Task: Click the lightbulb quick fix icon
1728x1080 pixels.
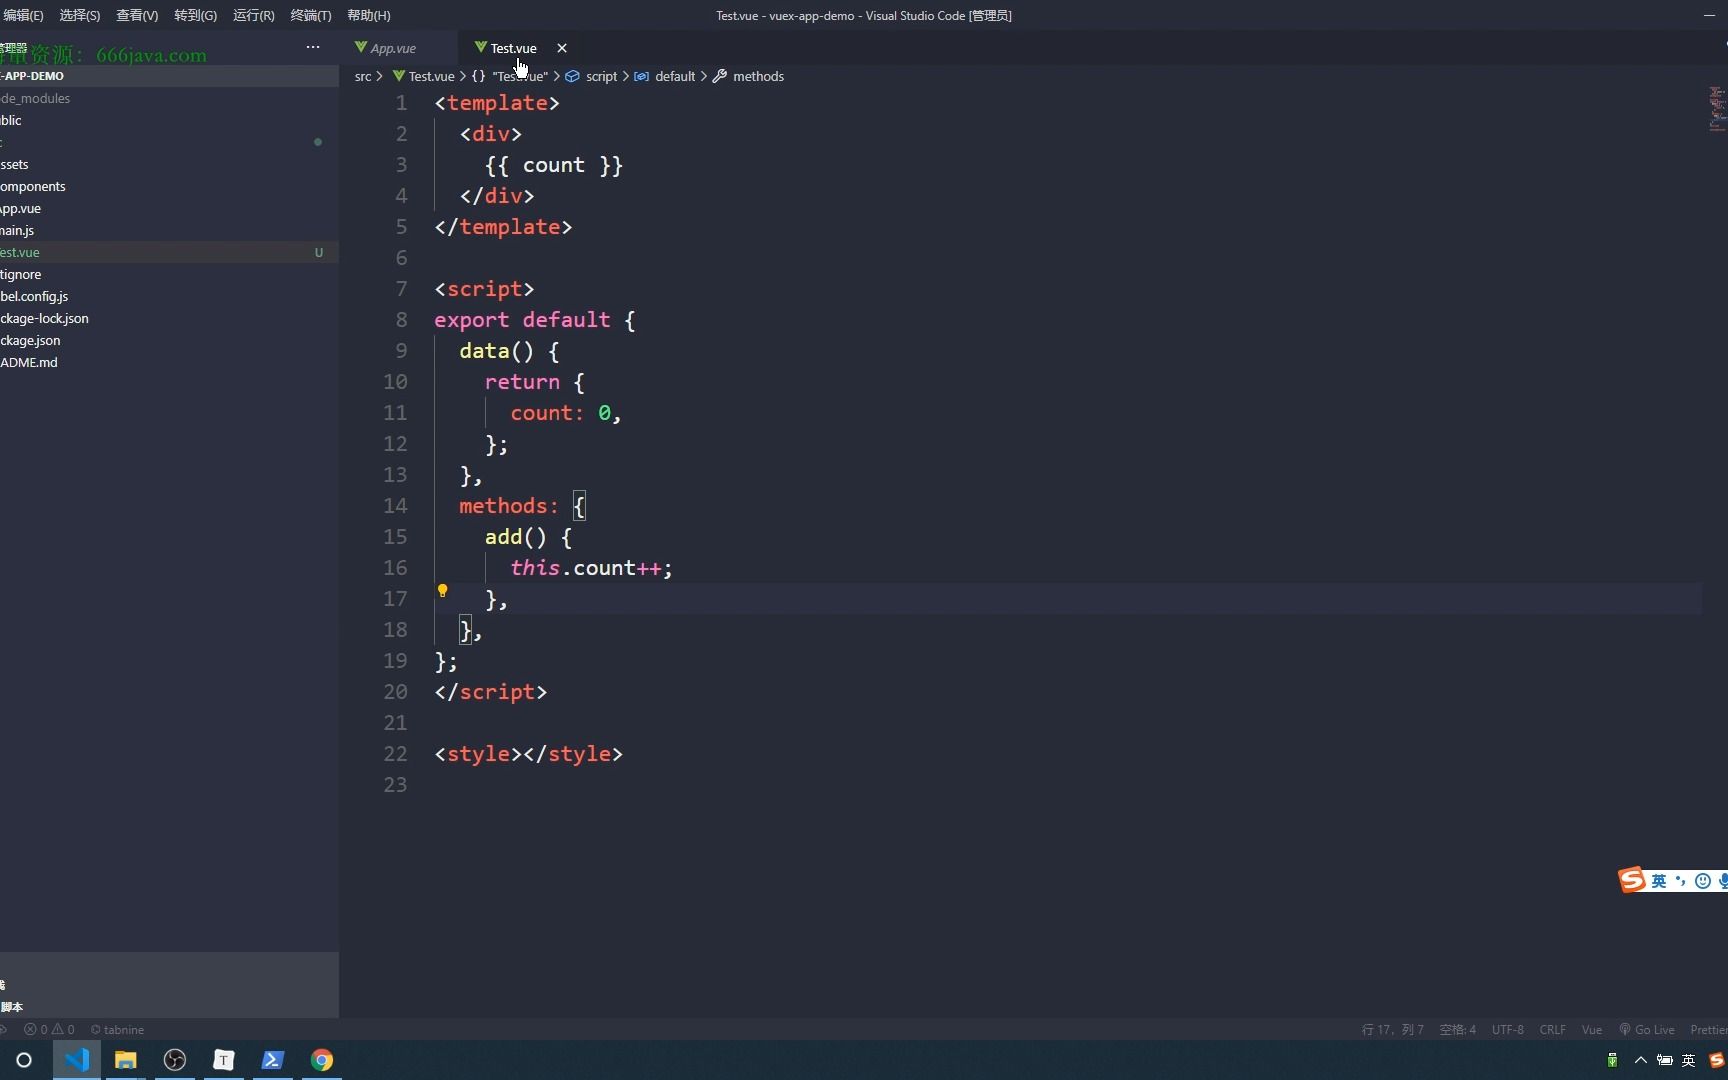Action: click(442, 591)
